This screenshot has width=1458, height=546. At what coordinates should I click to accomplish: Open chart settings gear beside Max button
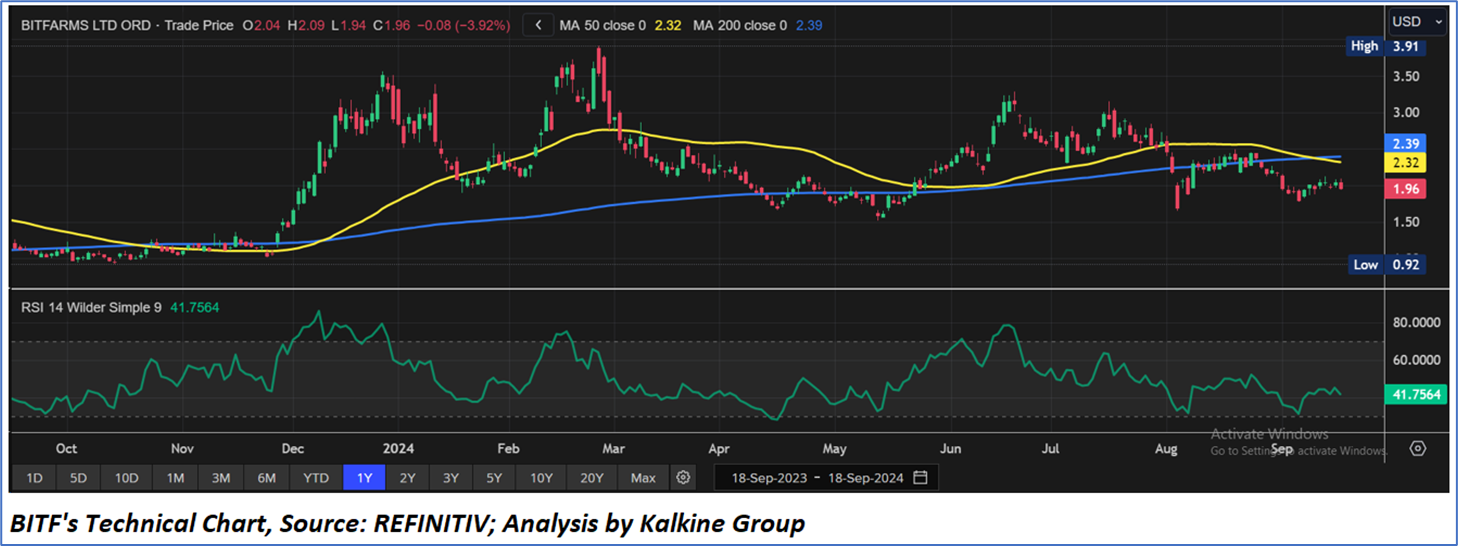coord(683,478)
